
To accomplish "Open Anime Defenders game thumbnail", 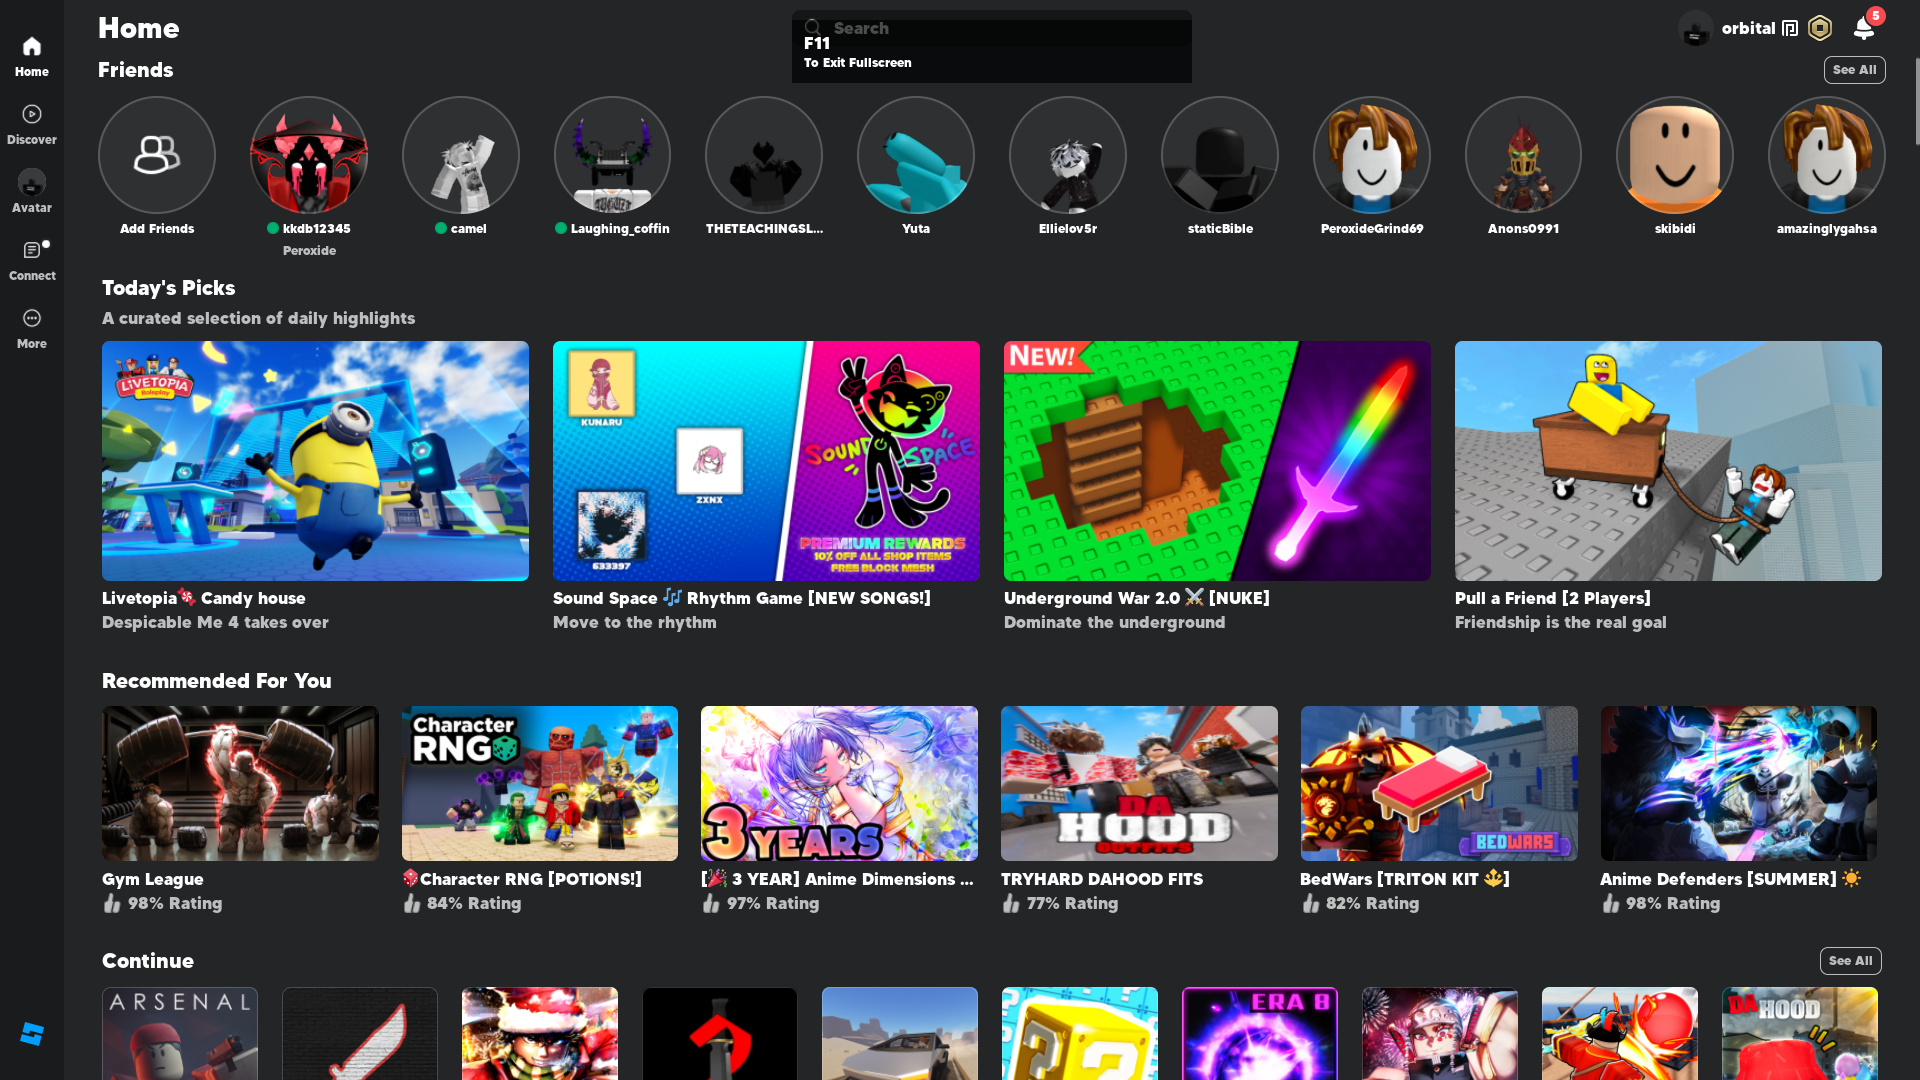I will point(1739,784).
